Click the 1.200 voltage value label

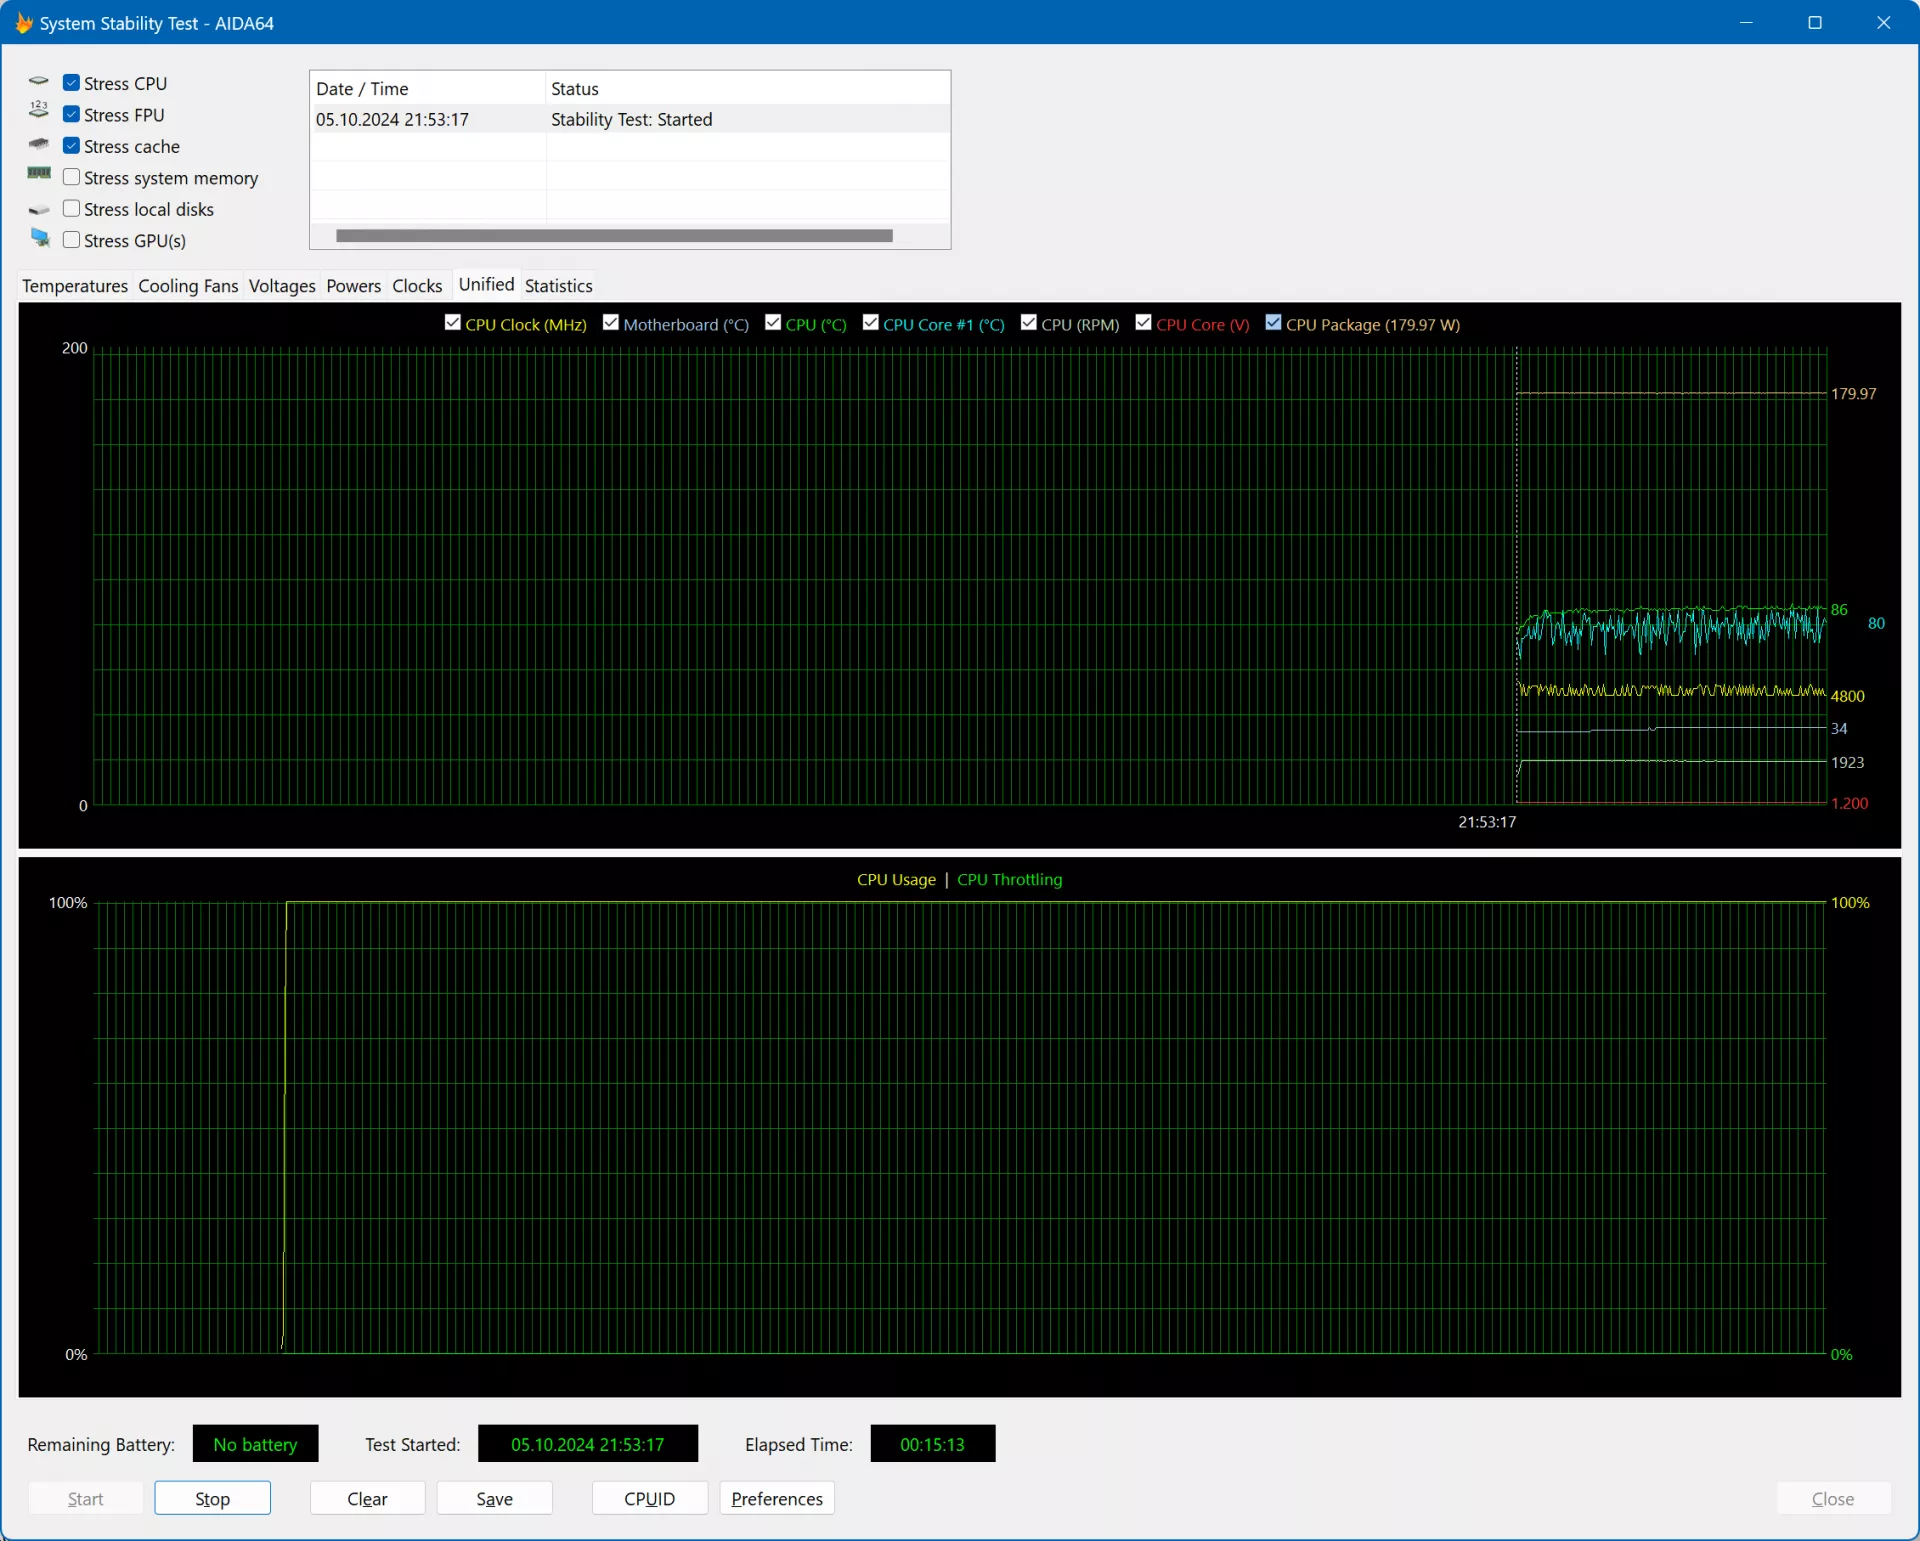point(1849,803)
